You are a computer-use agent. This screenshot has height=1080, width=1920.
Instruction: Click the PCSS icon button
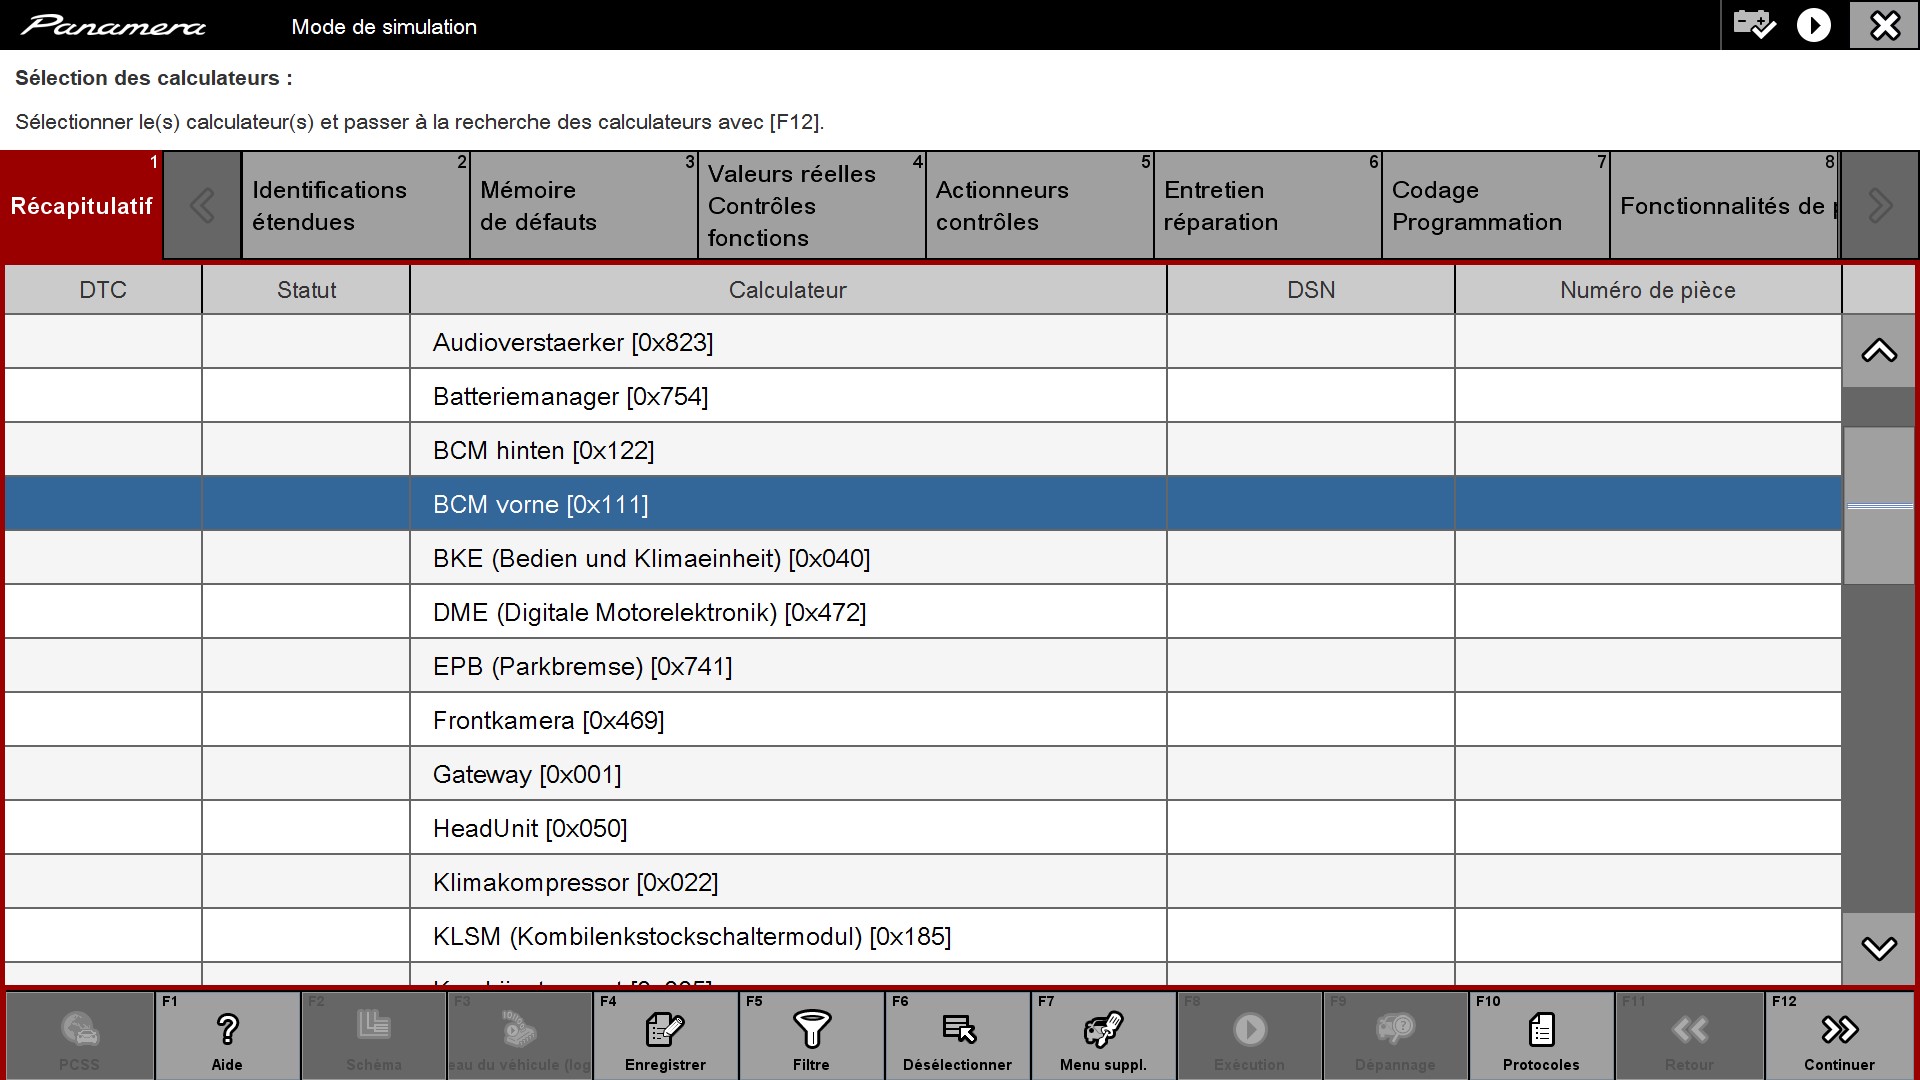pos(80,1035)
